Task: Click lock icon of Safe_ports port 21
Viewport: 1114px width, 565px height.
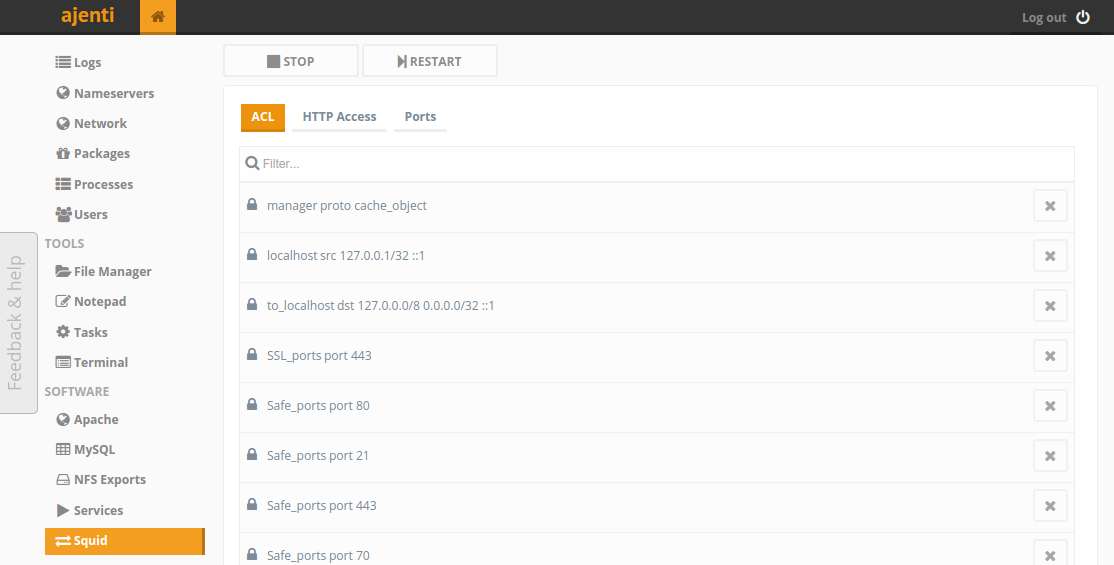Action: click(252, 454)
